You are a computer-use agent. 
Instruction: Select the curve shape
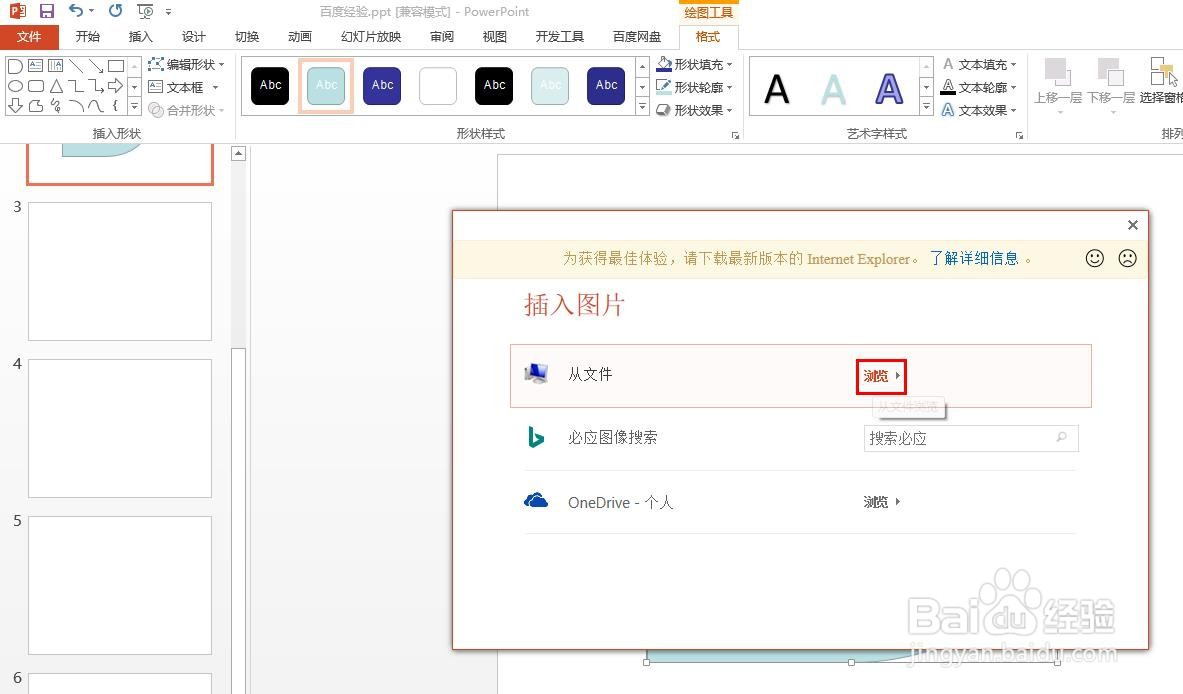pos(95,106)
